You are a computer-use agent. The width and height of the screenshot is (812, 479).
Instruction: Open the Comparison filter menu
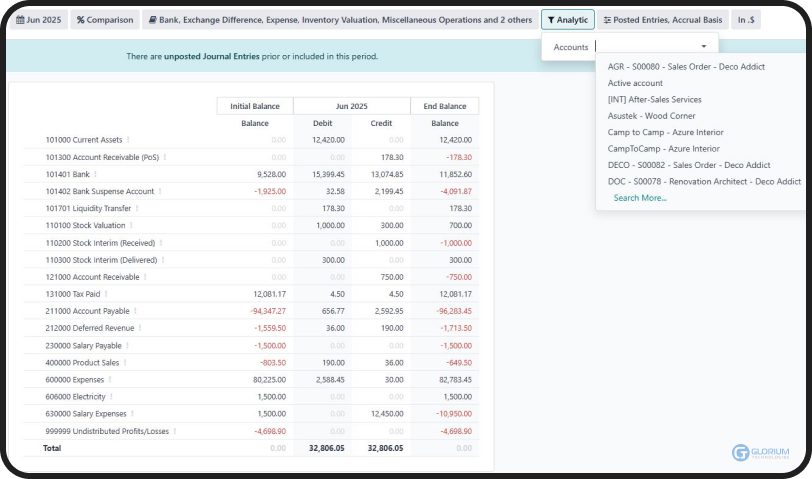[x=105, y=20]
